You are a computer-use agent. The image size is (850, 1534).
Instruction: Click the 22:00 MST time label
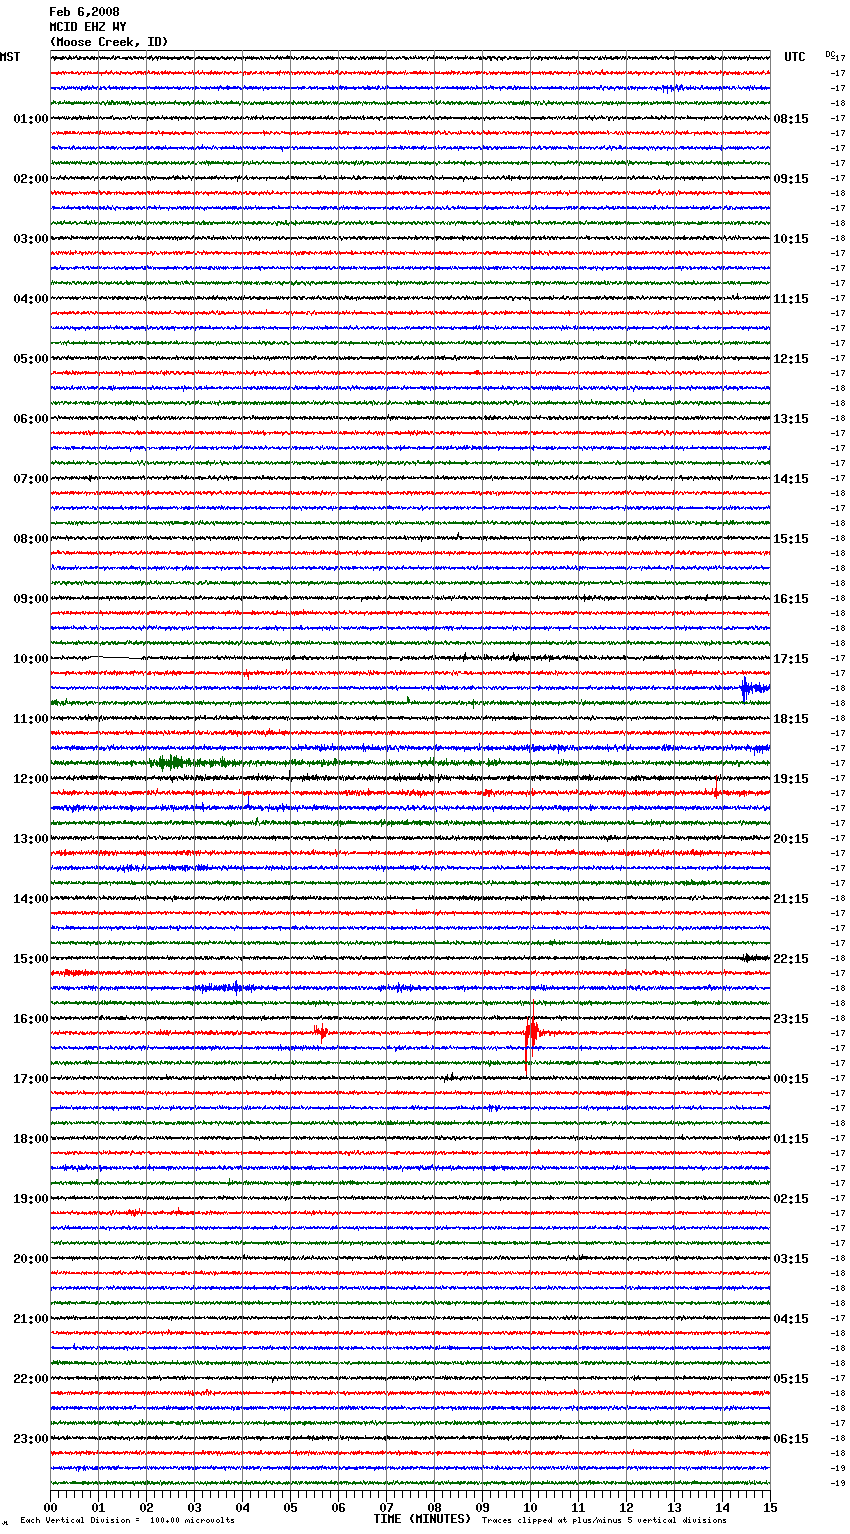31,1379
